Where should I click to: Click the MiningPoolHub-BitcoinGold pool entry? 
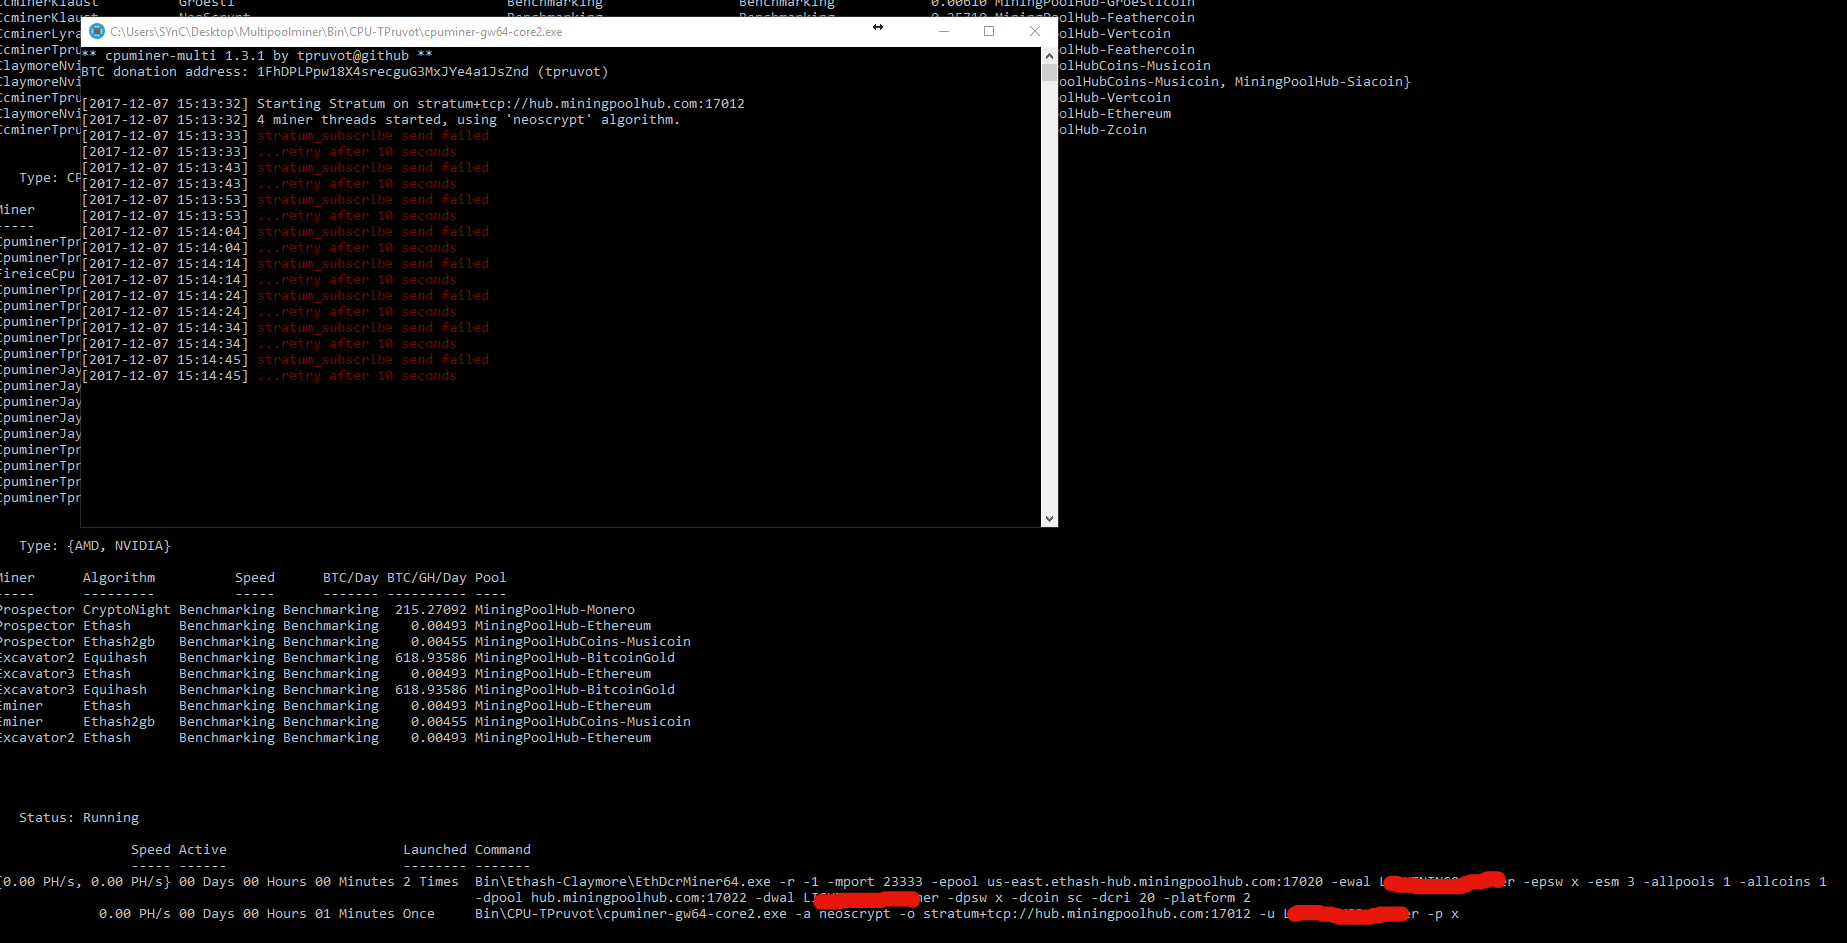point(575,657)
